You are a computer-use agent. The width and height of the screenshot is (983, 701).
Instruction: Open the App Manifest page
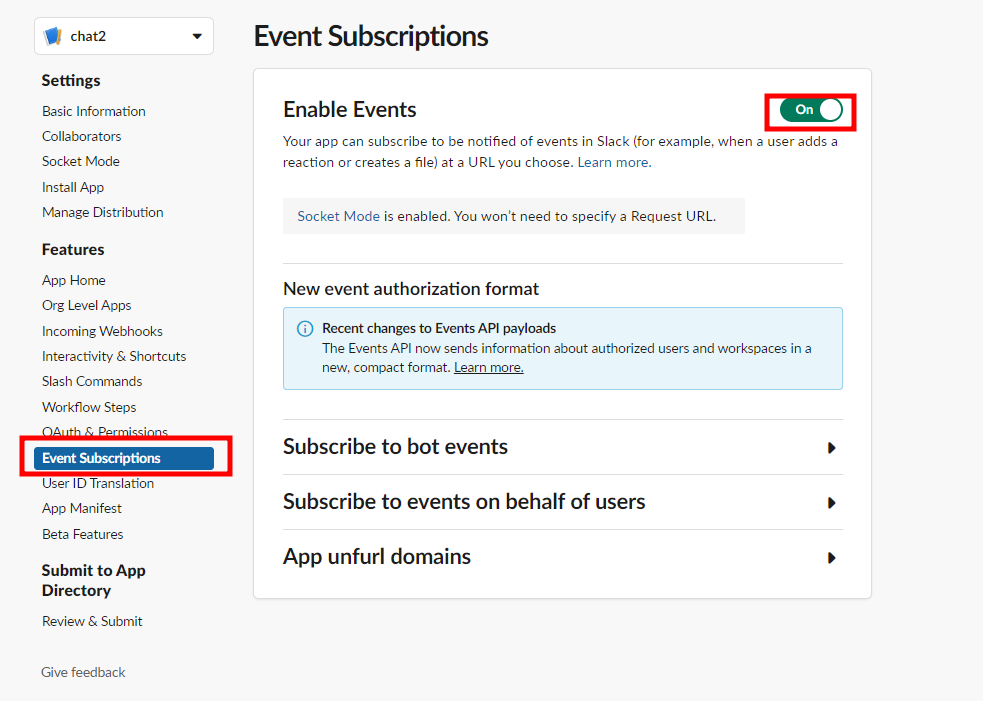point(81,509)
